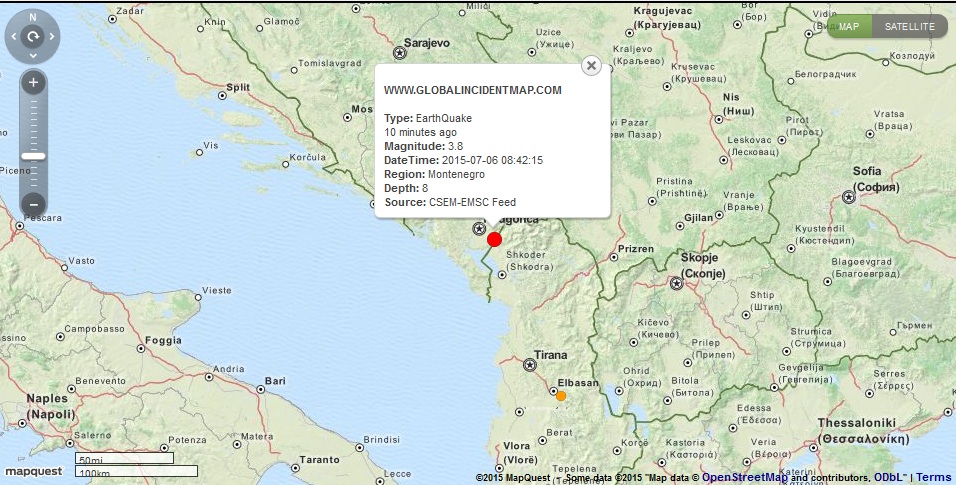
Task: Click the zoom in plus button
Action: [x=33, y=82]
